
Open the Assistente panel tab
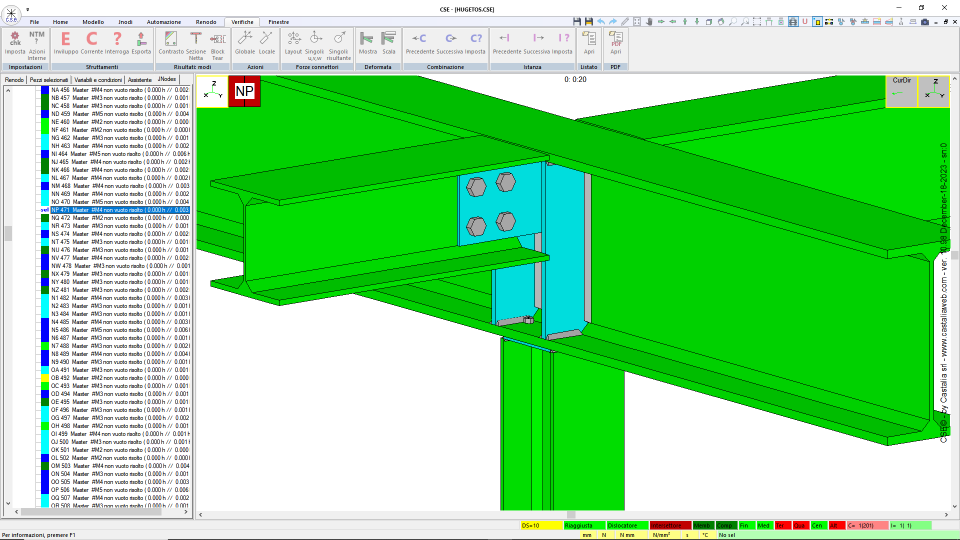140,80
